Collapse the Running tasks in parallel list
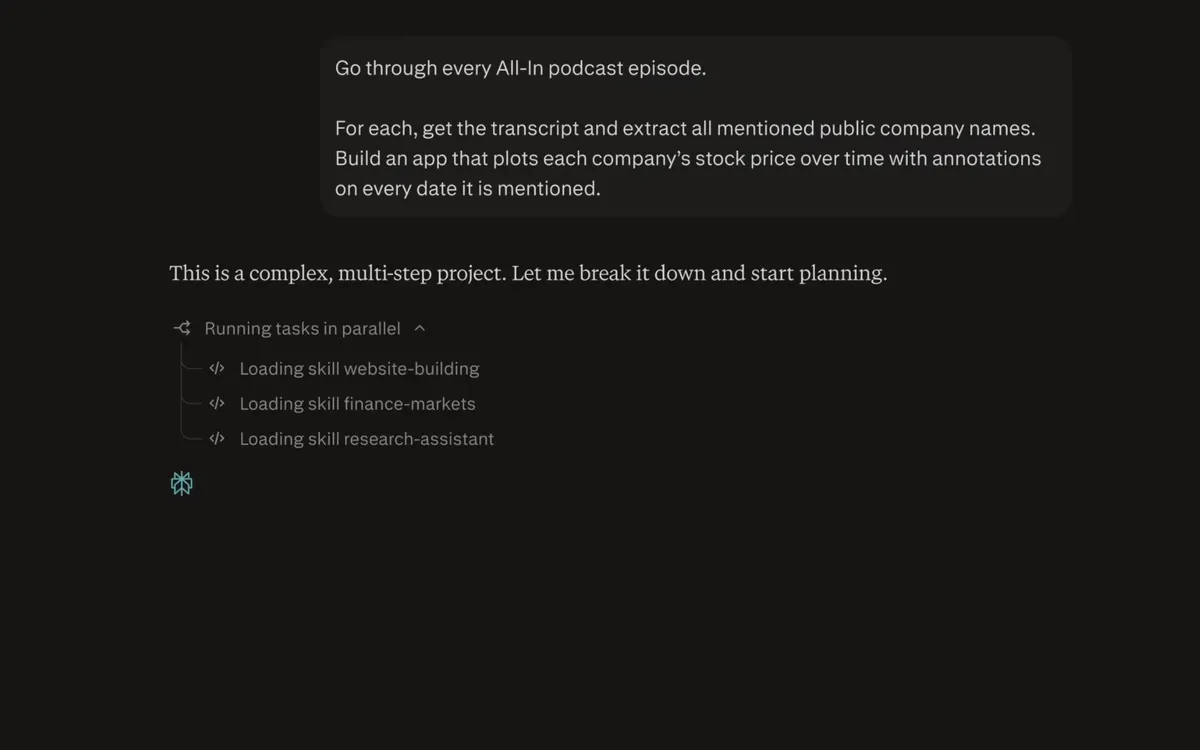The width and height of the screenshot is (1200, 750). tap(420, 328)
